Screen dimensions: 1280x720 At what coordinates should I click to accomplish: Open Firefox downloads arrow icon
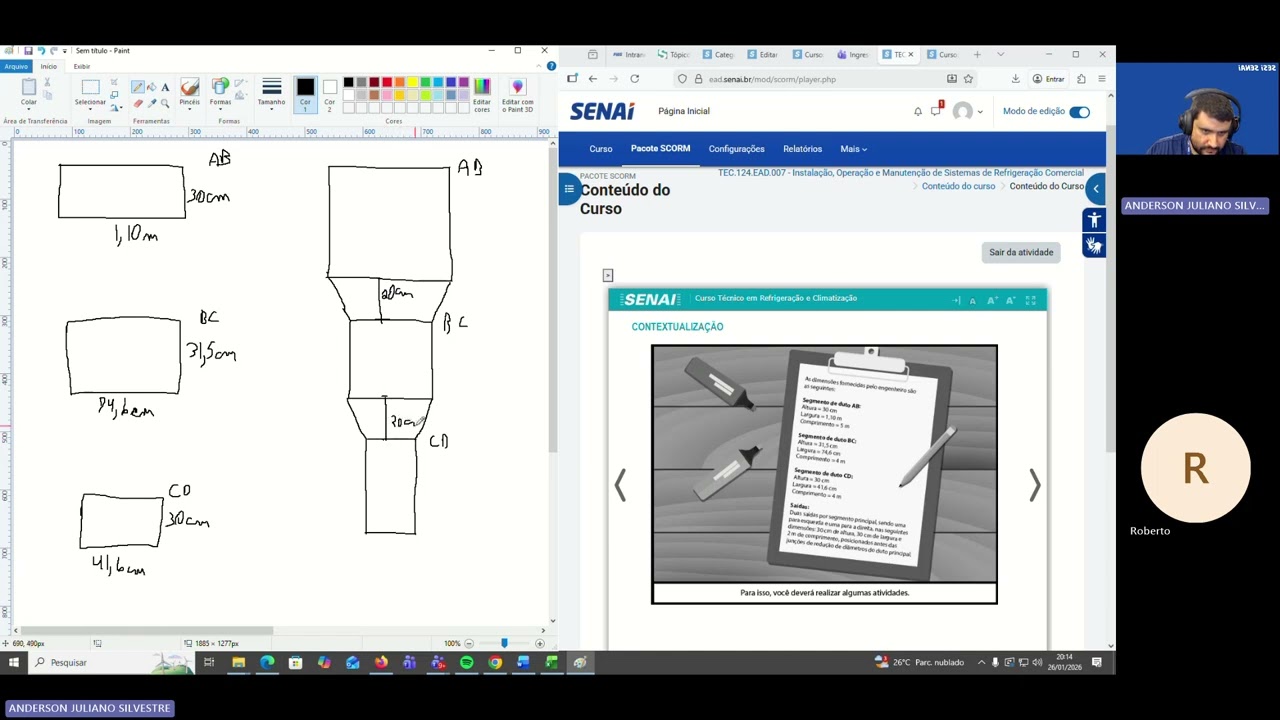[1015, 79]
